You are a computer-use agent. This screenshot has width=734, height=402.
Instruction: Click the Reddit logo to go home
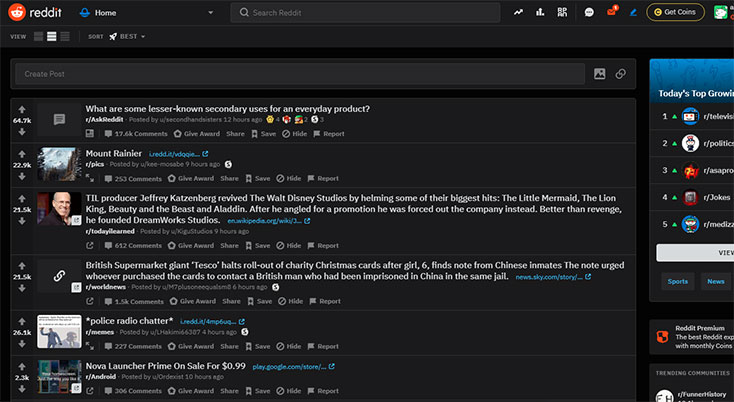click(x=33, y=13)
